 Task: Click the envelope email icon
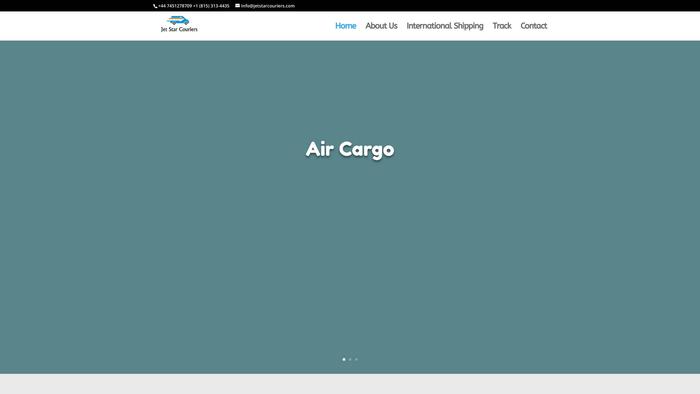pyautogui.click(x=238, y=6)
